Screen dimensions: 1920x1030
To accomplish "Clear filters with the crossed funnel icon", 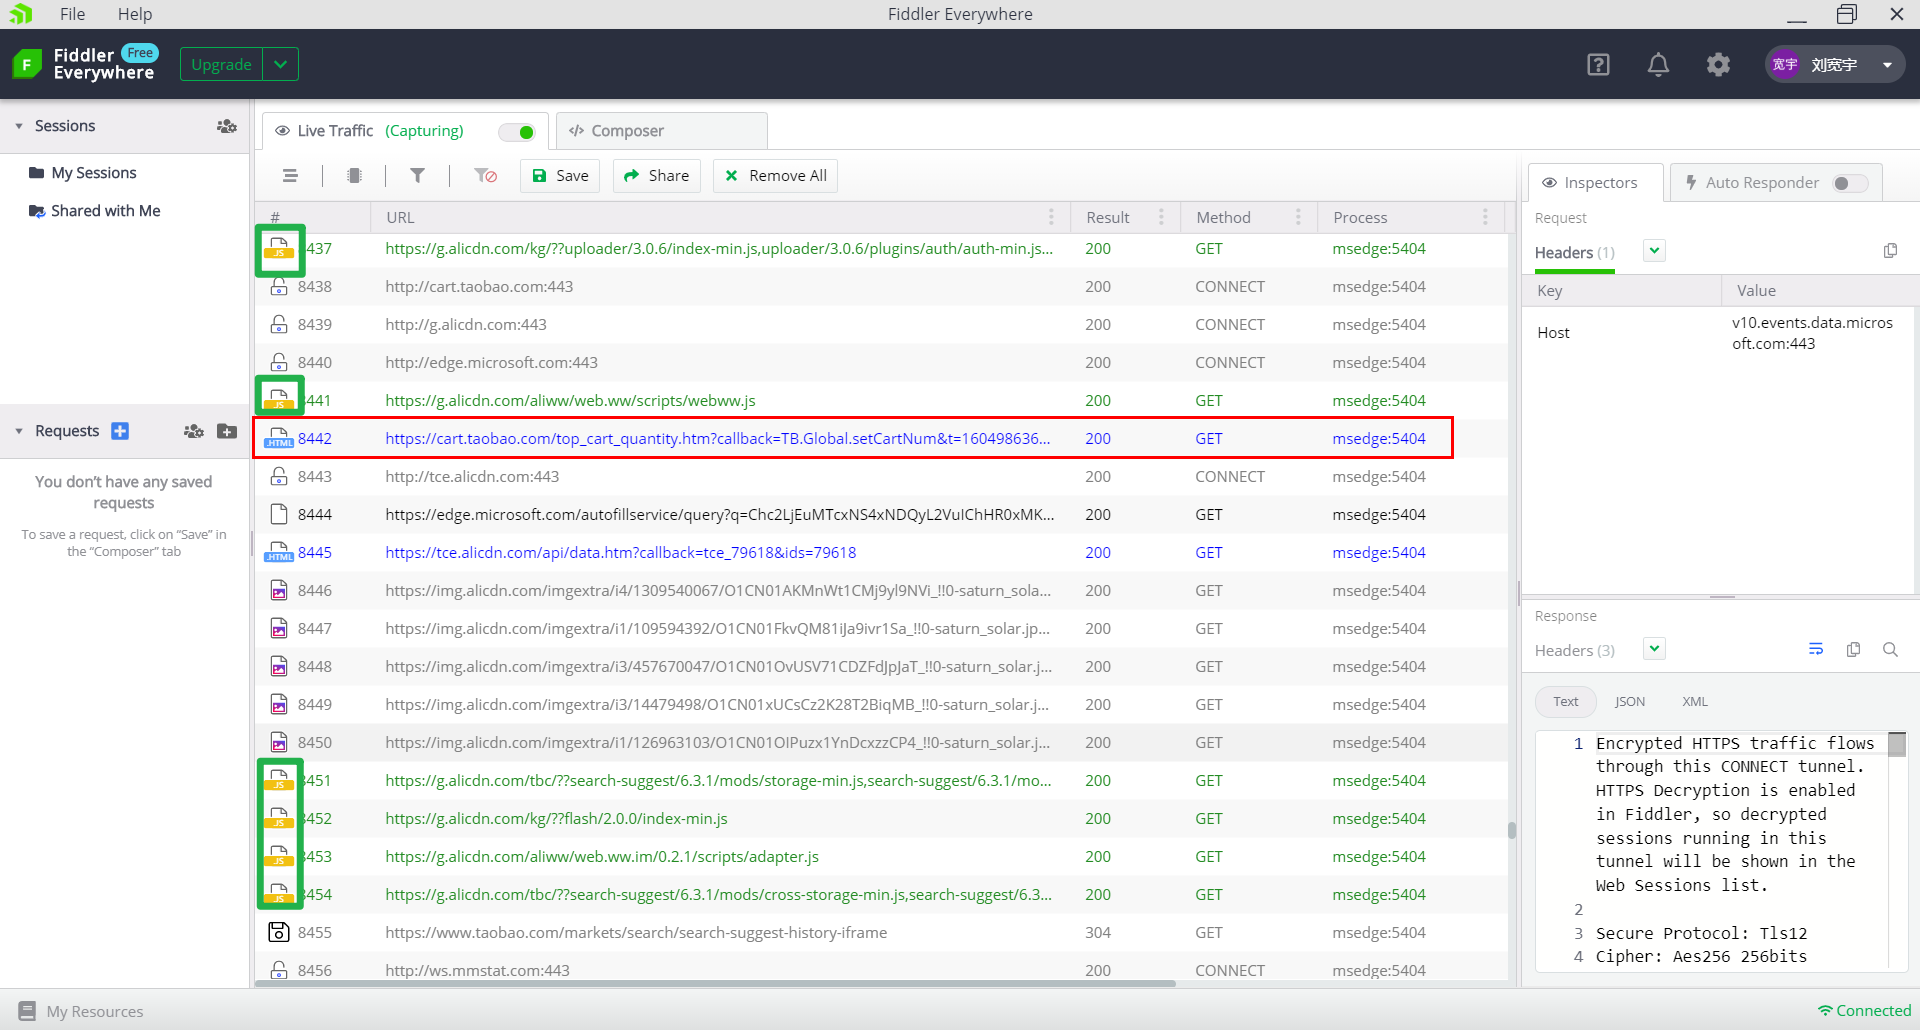I will click(486, 176).
